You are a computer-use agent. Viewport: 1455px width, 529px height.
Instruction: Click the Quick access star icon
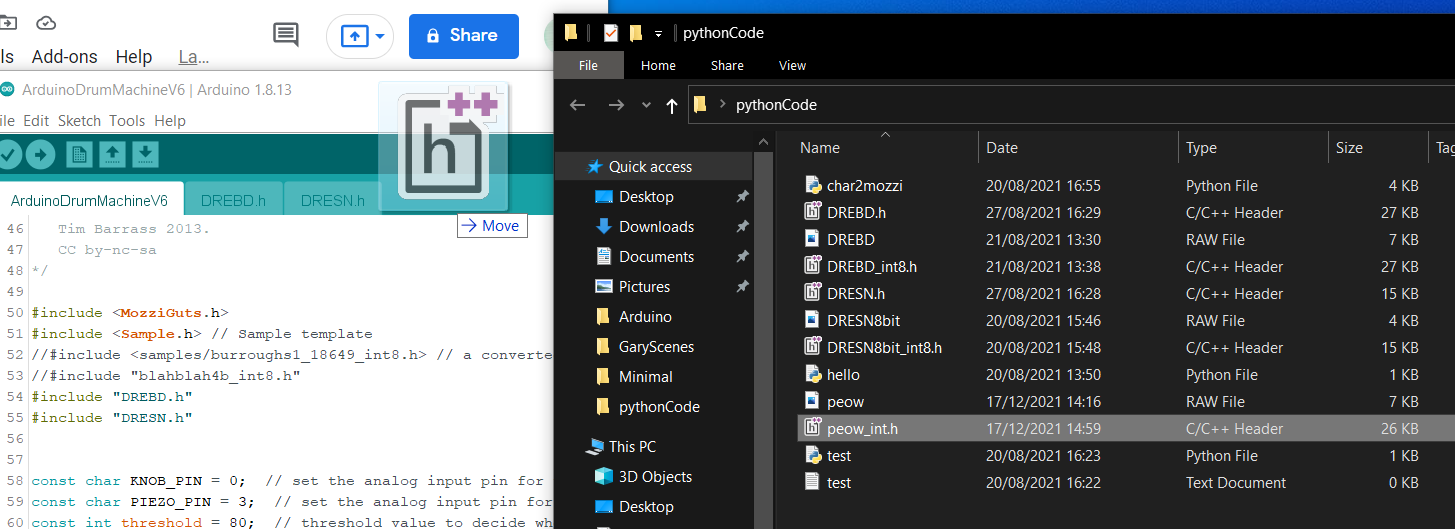pyautogui.click(x=595, y=167)
